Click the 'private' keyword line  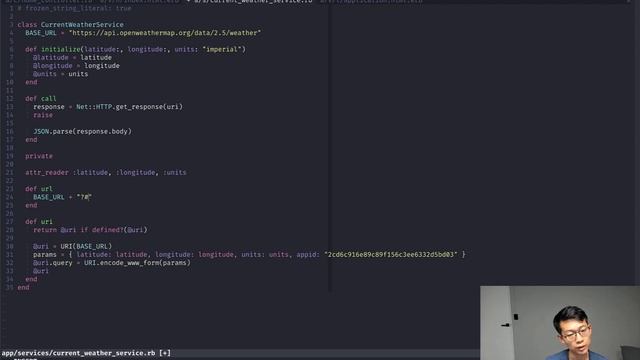[39, 156]
